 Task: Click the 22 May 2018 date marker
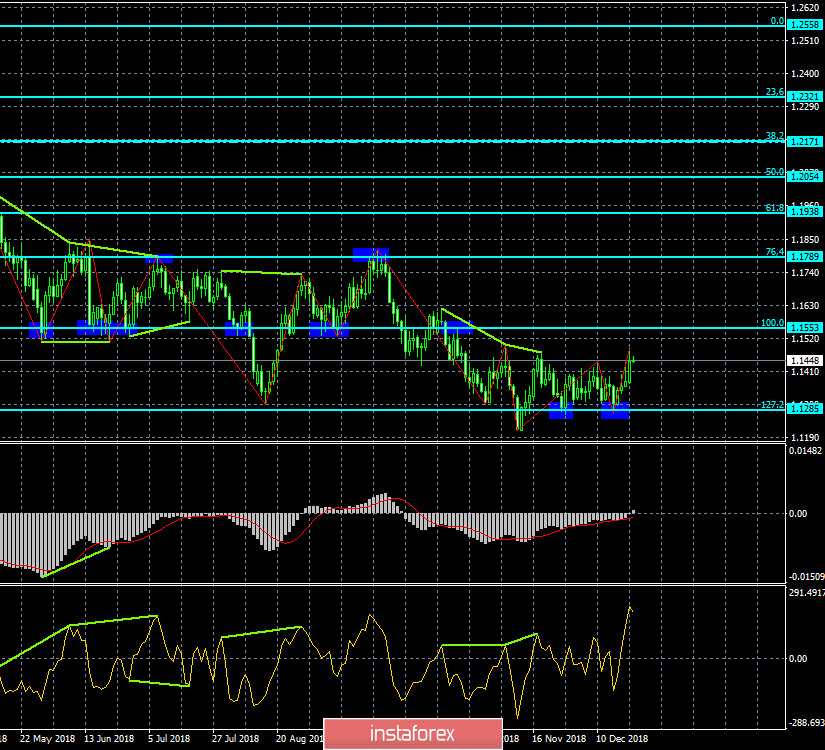coord(48,739)
